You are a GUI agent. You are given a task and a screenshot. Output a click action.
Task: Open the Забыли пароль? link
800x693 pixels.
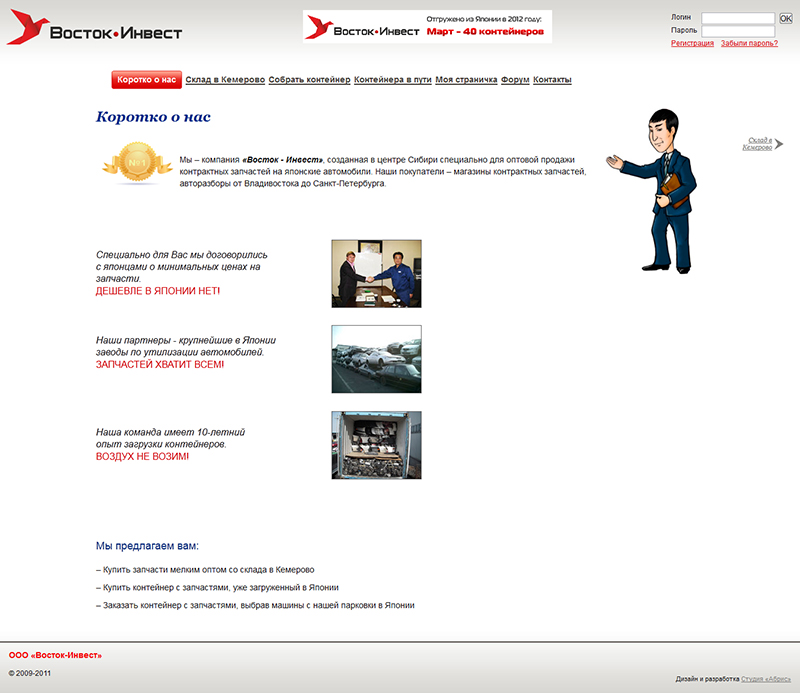749,43
